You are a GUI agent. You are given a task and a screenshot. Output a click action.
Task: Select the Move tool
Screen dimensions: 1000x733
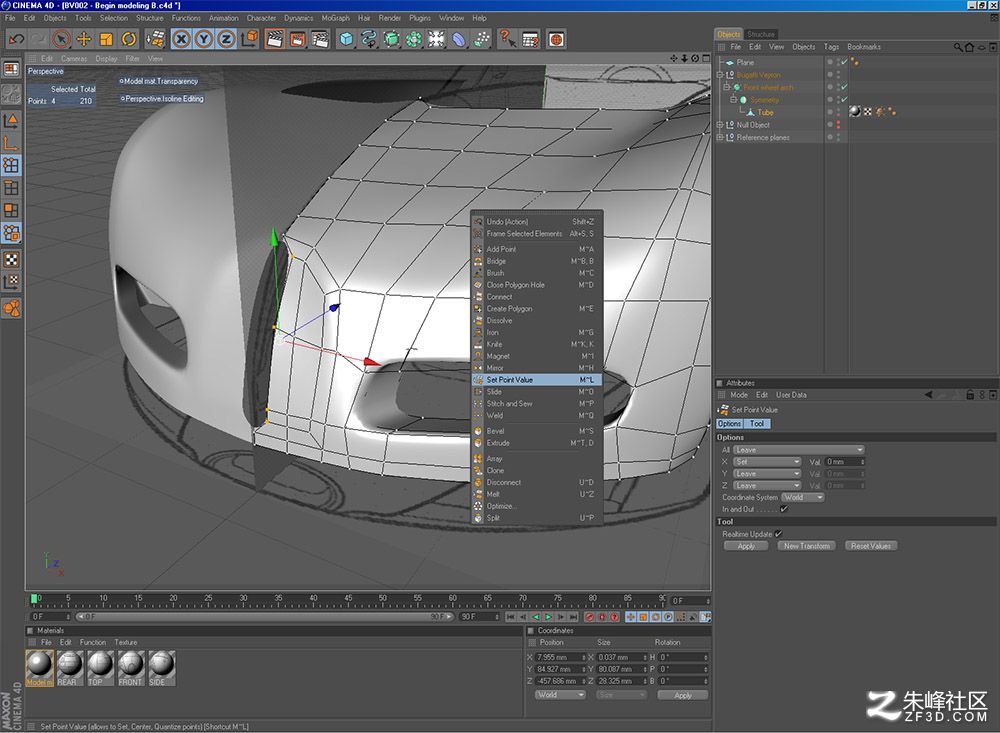pyautogui.click(x=84, y=40)
